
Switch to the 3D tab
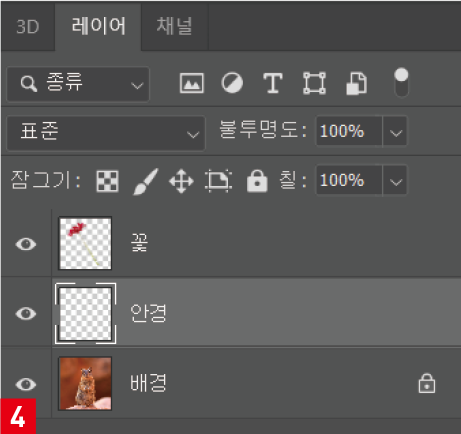[28, 26]
